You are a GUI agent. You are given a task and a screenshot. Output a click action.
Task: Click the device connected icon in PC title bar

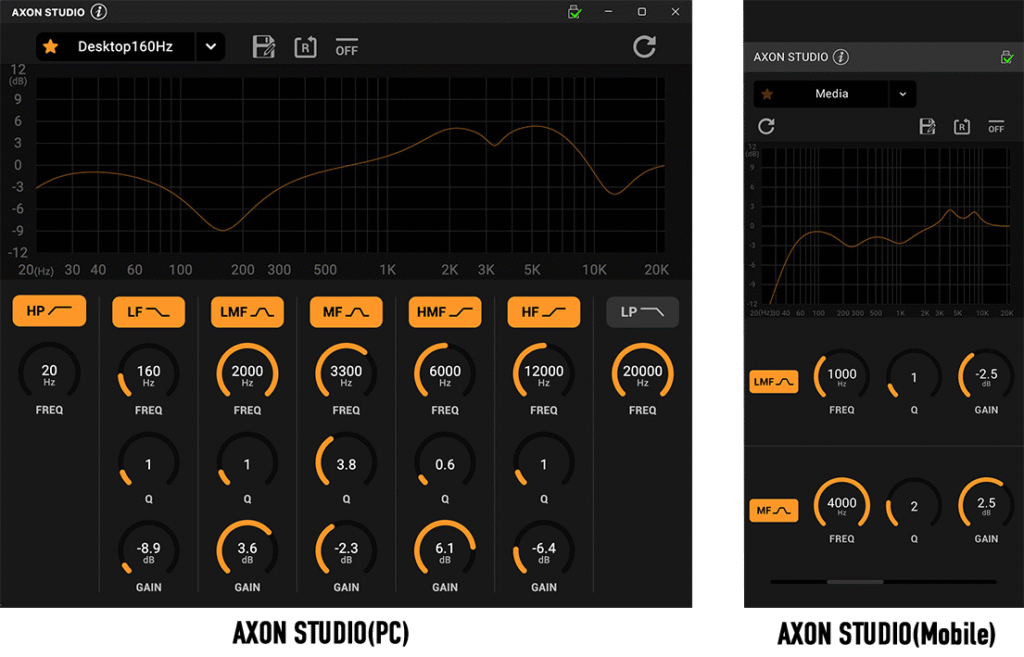[574, 12]
